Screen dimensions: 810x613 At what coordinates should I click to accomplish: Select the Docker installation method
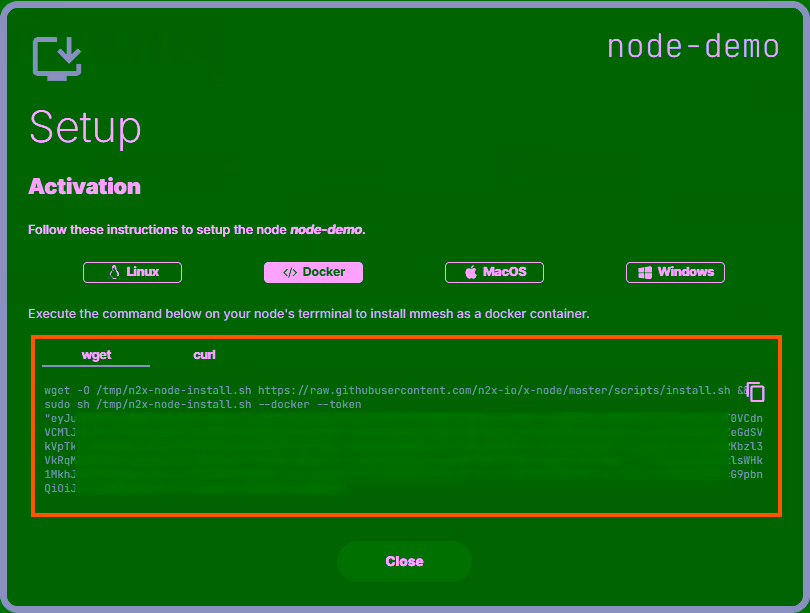[x=313, y=272]
